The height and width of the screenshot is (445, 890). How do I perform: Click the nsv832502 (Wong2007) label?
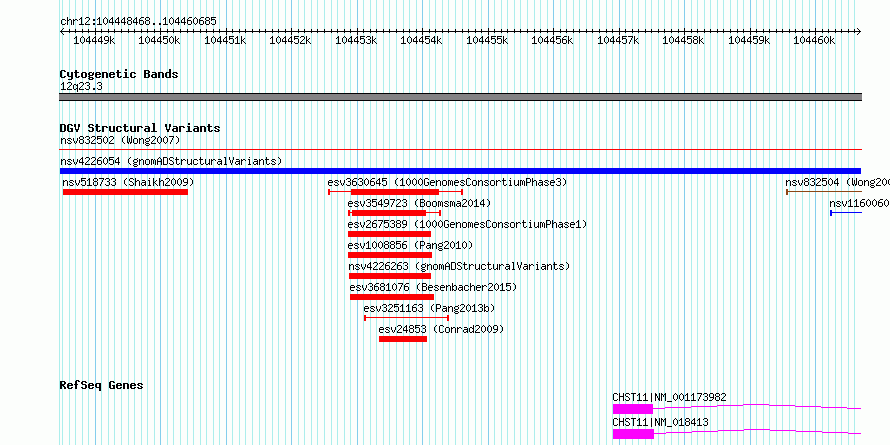[120, 140]
